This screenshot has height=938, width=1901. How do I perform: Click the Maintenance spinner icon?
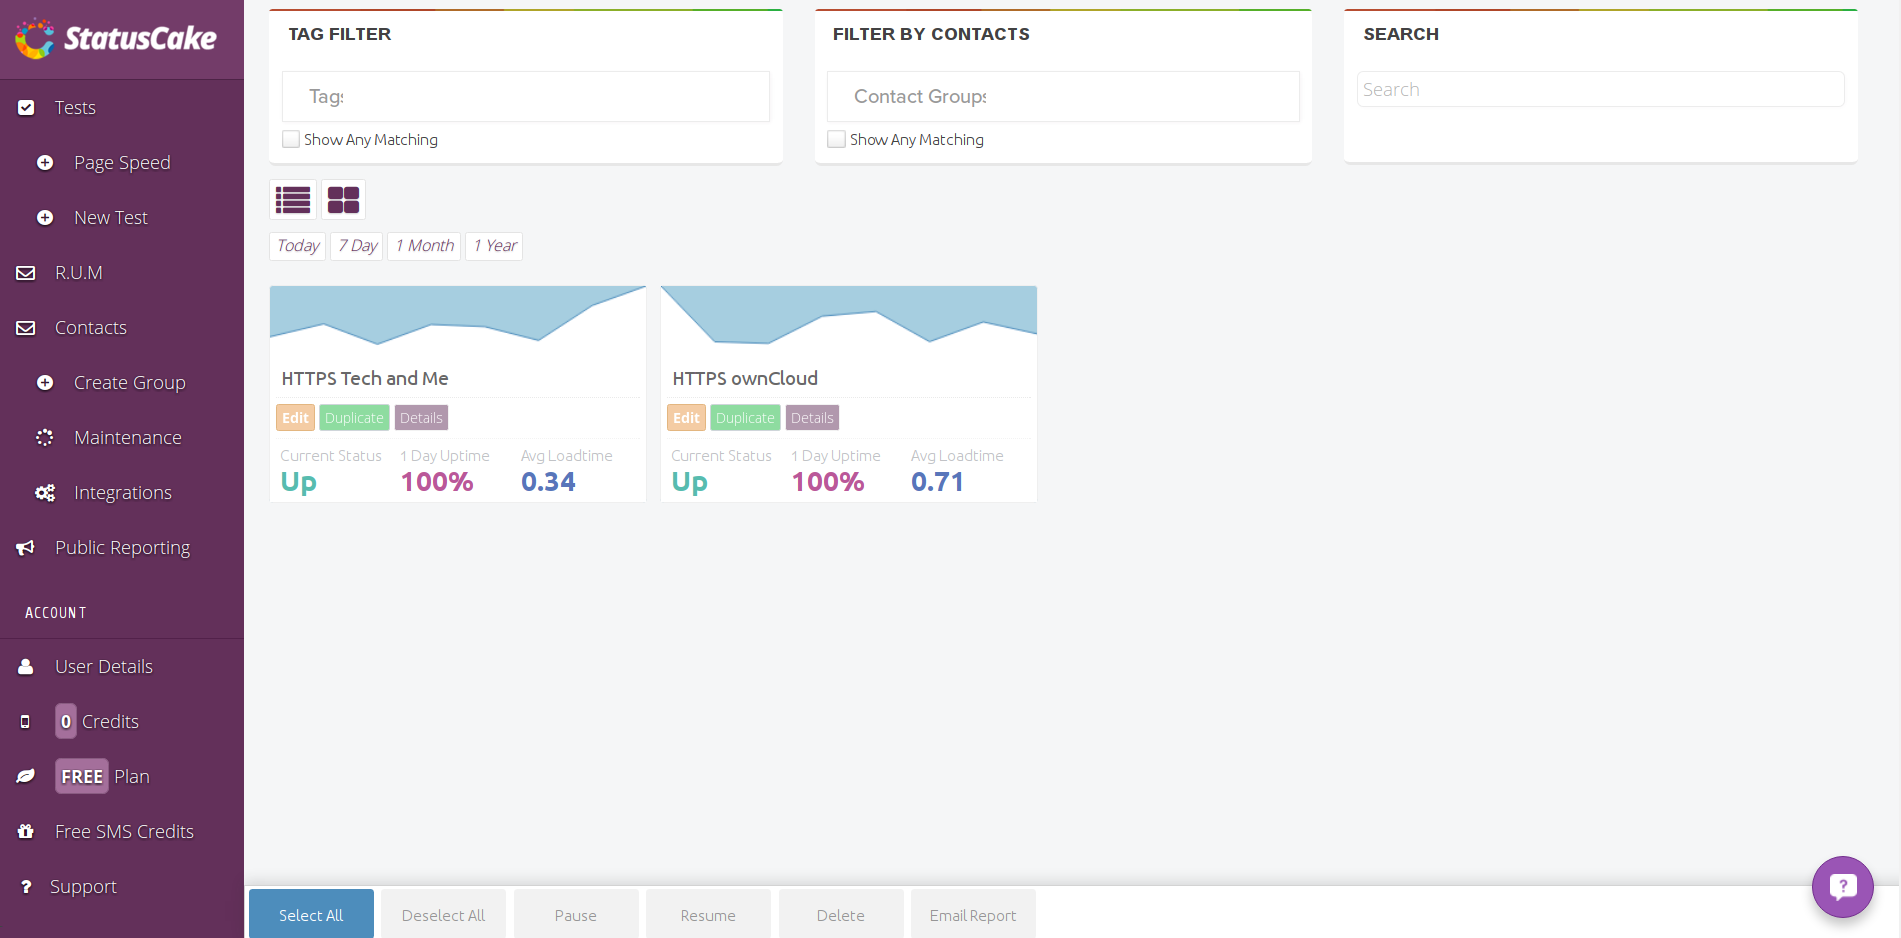pos(45,437)
